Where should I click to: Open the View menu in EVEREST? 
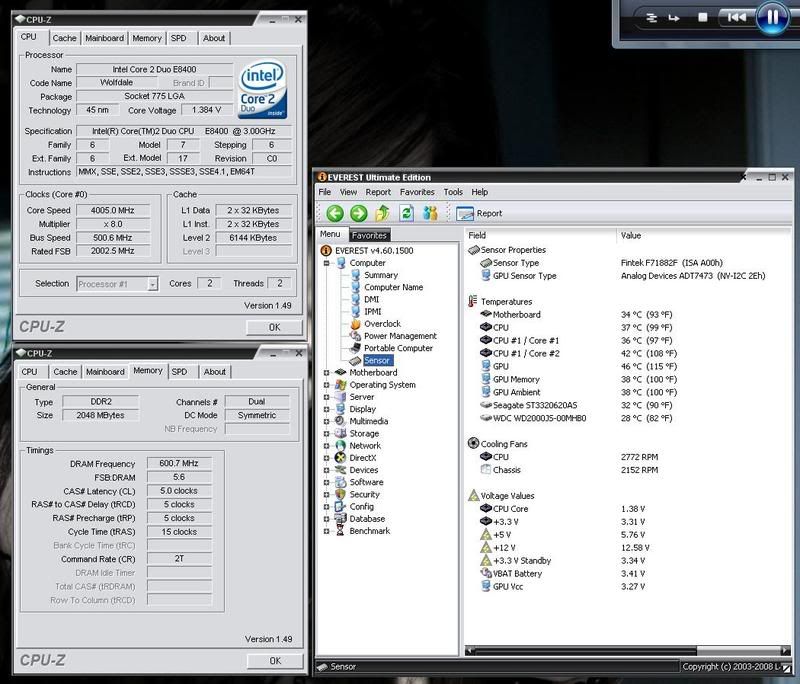pyautogui.click(x=348, y=192)
